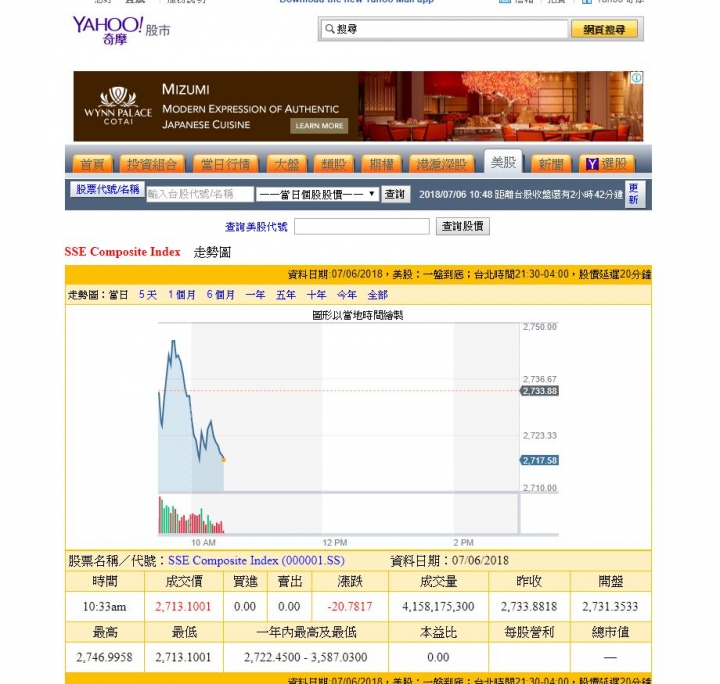Click the 查詢美股代號 link
Screen dimensions: 720x684
pos(256,227)
